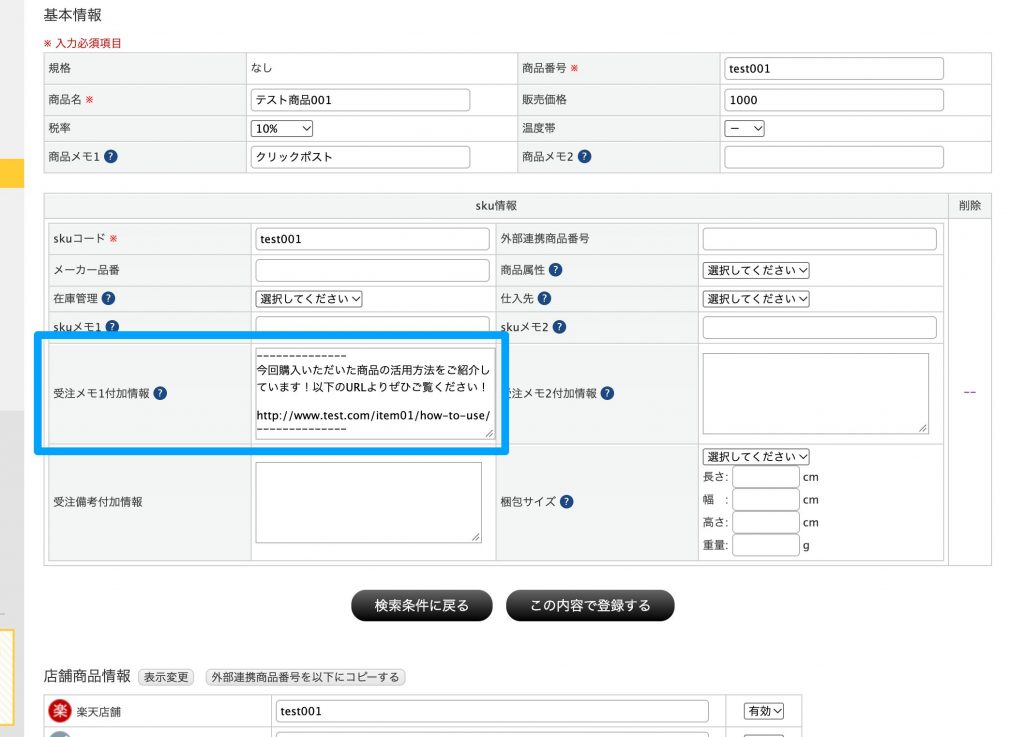Screen dimensions: 1024x737
Task: Open help icon beside 受注メモ1付加情報
Action: (160, 393)
